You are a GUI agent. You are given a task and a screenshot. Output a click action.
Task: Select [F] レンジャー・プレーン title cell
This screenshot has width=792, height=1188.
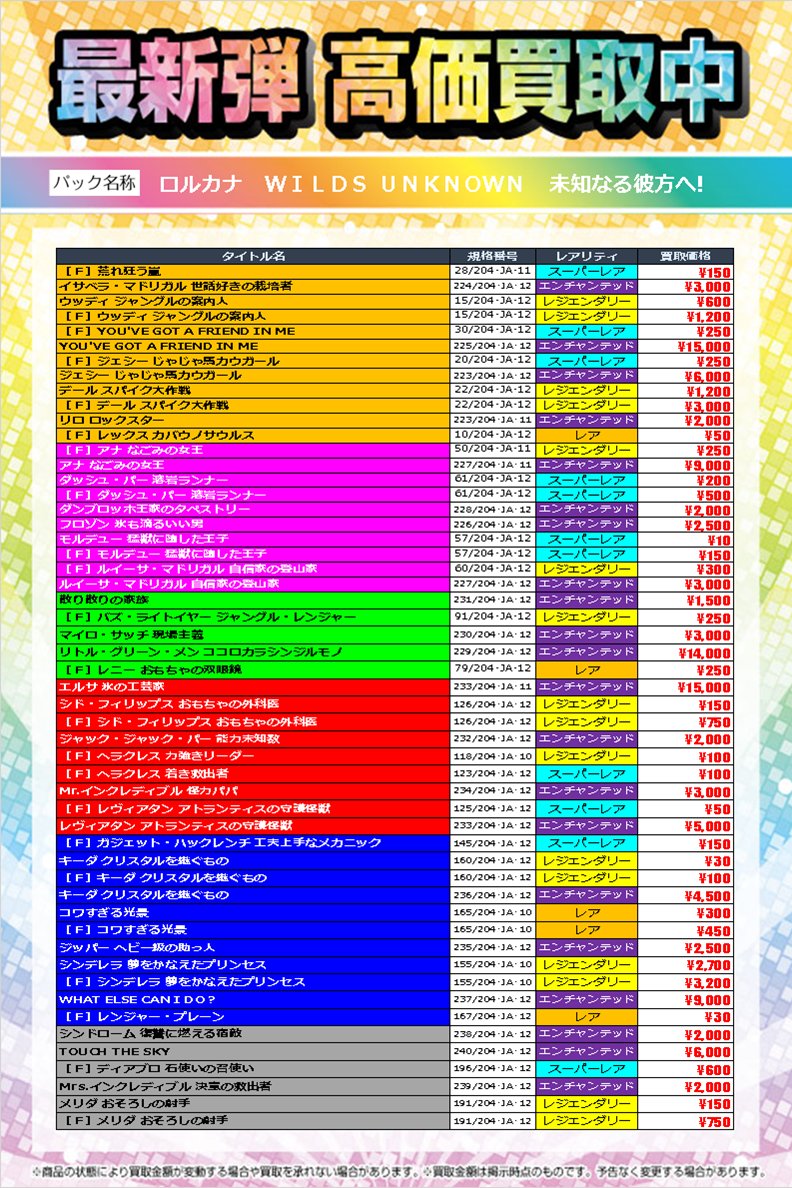(x=253, y=1018)
